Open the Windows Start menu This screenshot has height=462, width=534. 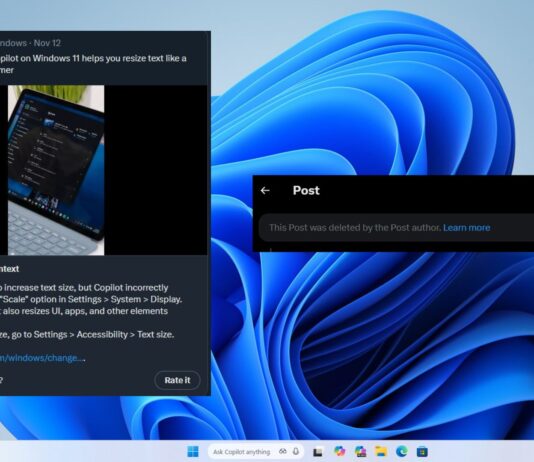pos(193,451)
